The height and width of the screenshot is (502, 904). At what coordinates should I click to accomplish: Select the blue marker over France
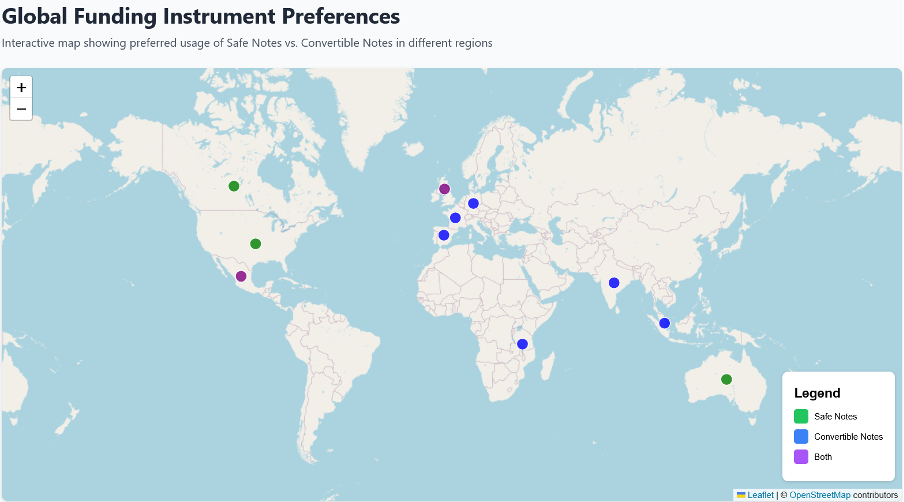coord(455,218)
